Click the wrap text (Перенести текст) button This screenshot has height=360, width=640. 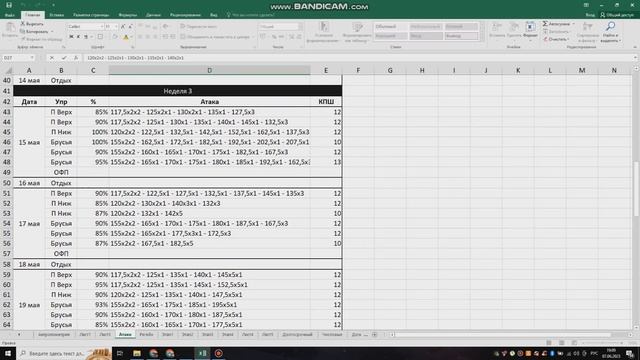199,27
